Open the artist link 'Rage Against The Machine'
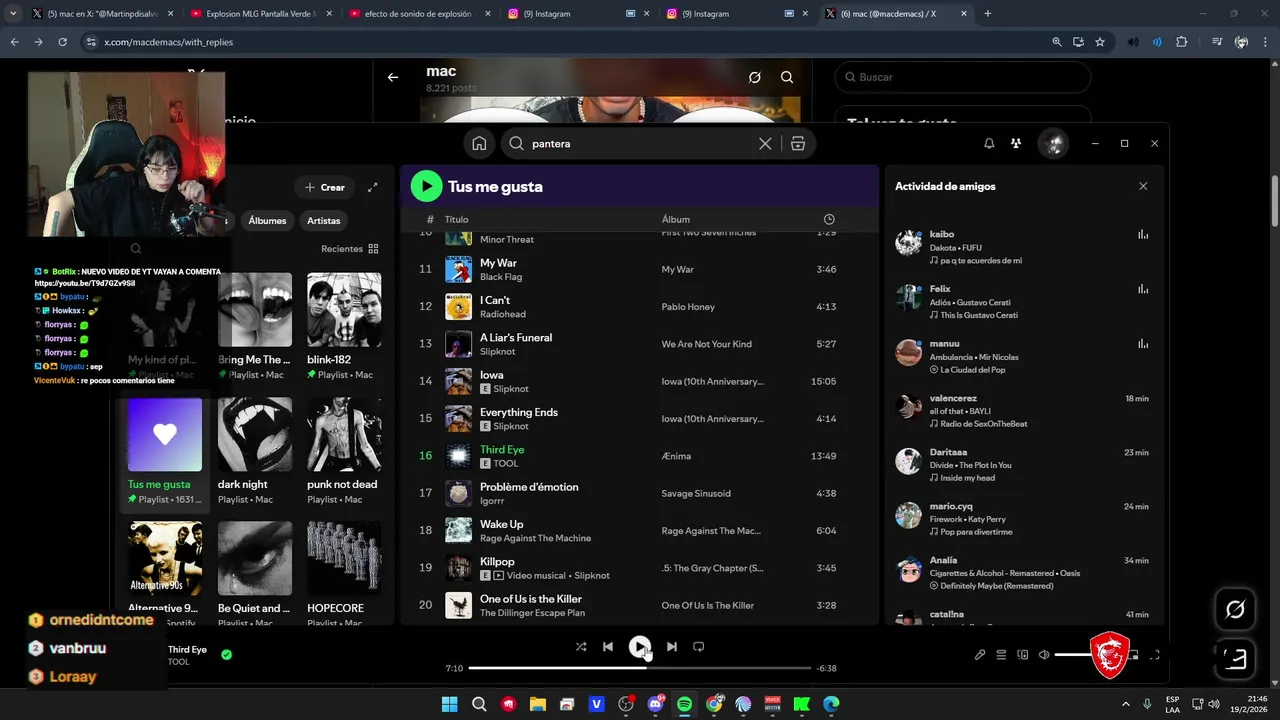The width and height of the screenshot is (1280, 720). point(535,538)
